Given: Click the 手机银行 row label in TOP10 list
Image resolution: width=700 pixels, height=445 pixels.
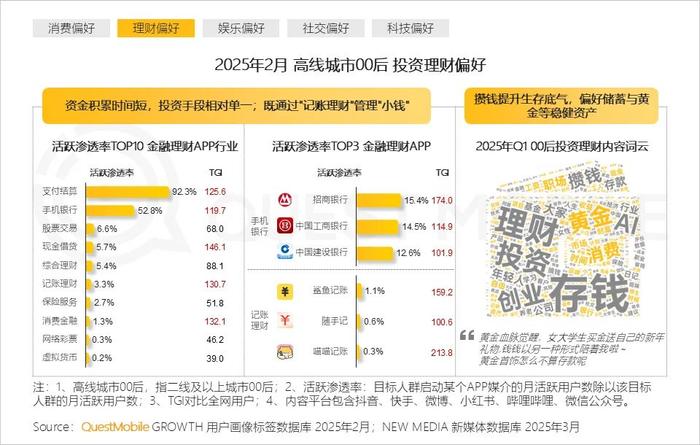Looking at the screenshot, I should [60, 209].
